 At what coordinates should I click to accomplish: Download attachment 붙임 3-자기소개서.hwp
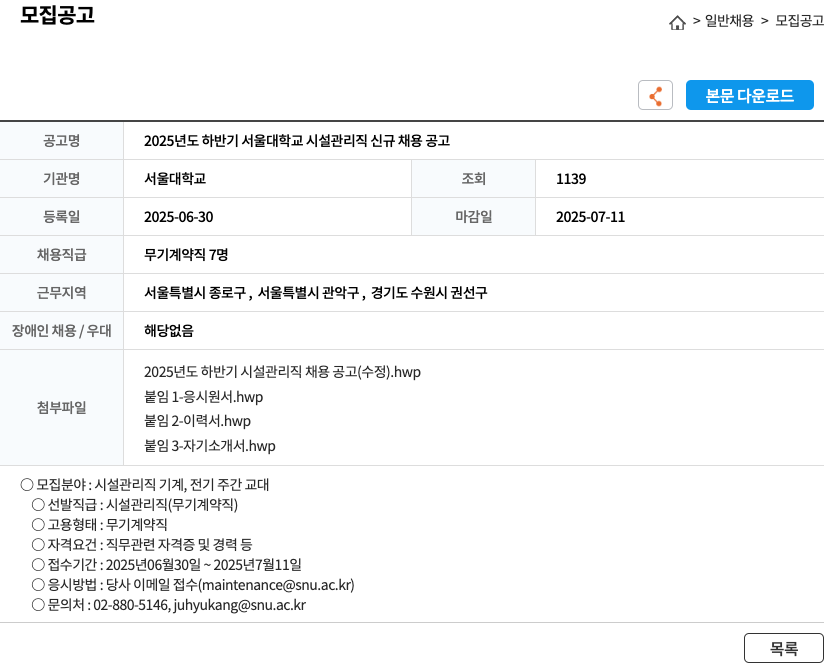click(210, 446)
